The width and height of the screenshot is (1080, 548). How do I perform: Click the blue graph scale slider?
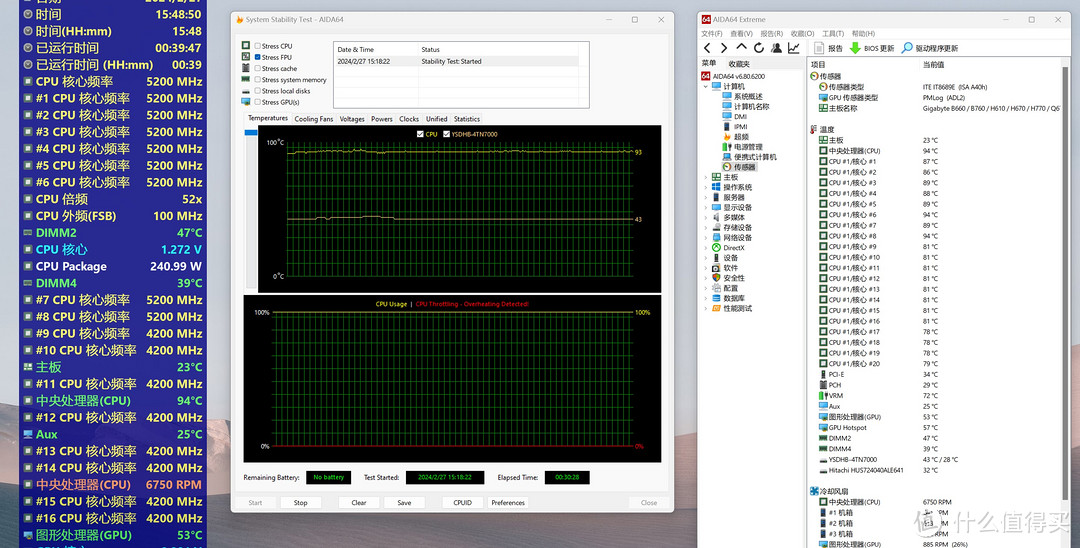[251, 132]
